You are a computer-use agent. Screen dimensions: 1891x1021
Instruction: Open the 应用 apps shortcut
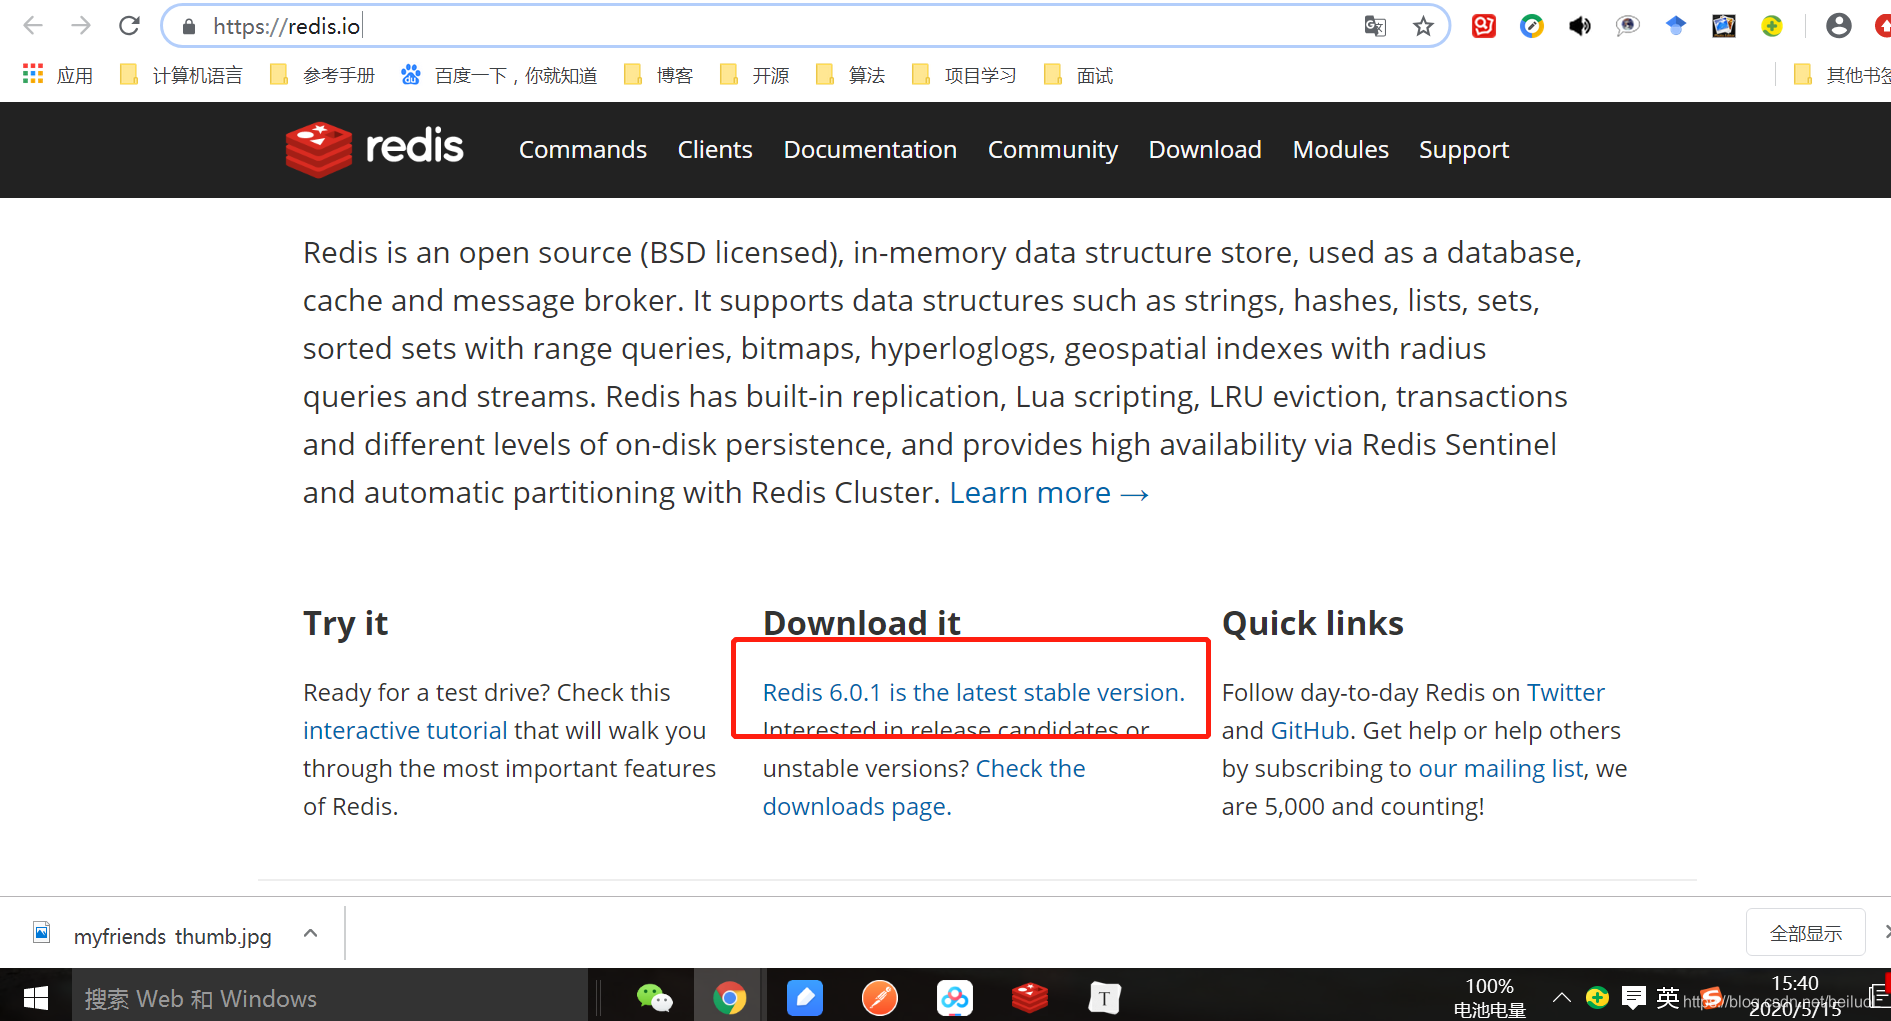click(x=58, y=75)
